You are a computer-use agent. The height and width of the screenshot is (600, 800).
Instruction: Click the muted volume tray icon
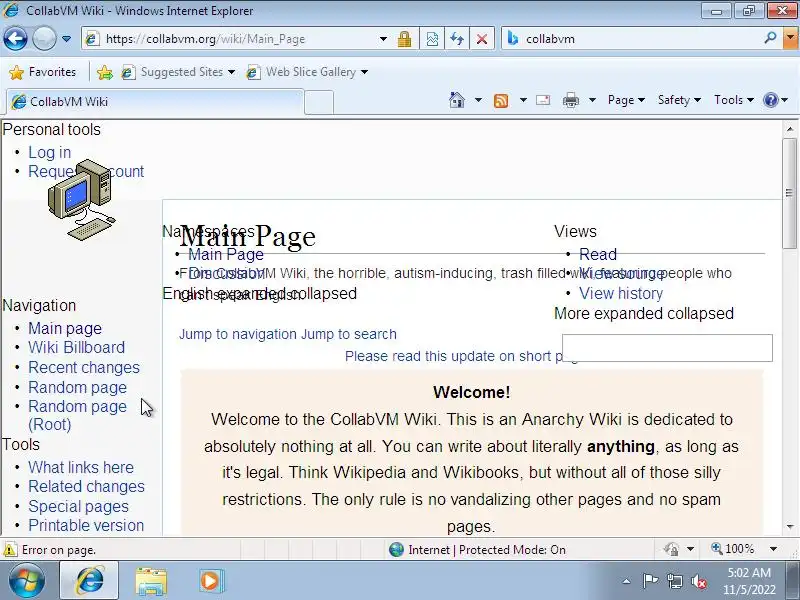699,581
